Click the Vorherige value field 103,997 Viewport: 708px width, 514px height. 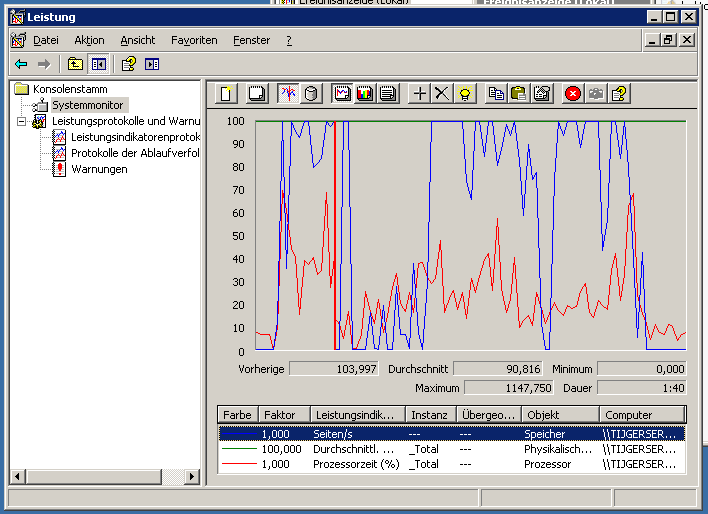(x=334, y=369)
